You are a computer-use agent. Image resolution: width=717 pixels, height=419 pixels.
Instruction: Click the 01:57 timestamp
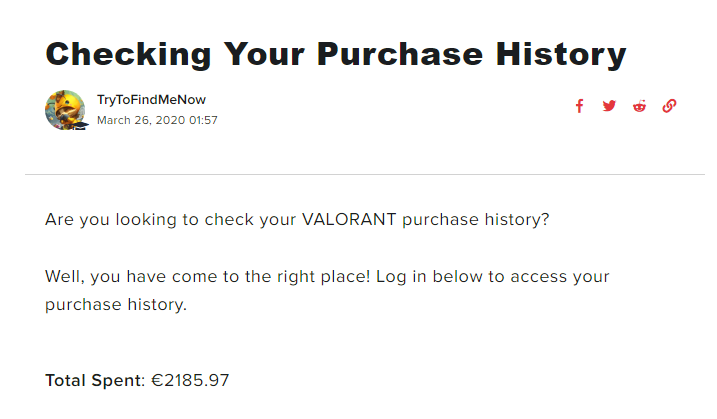pyautogui.click(x=203, y=120)
